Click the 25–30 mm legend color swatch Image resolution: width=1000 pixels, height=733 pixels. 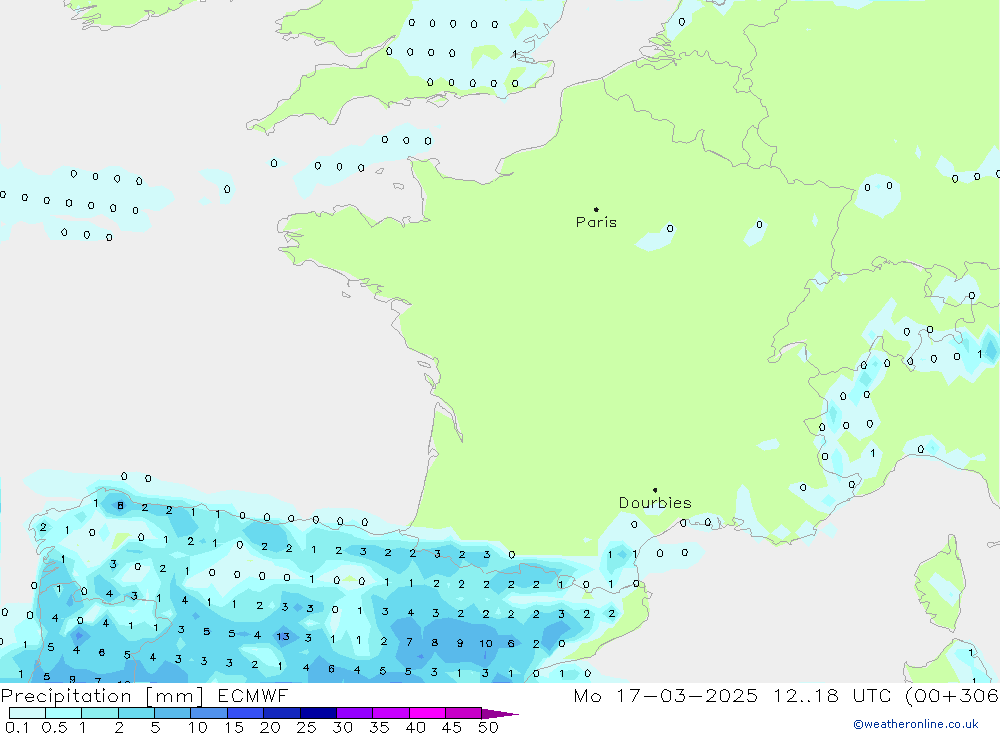point(318,713)
